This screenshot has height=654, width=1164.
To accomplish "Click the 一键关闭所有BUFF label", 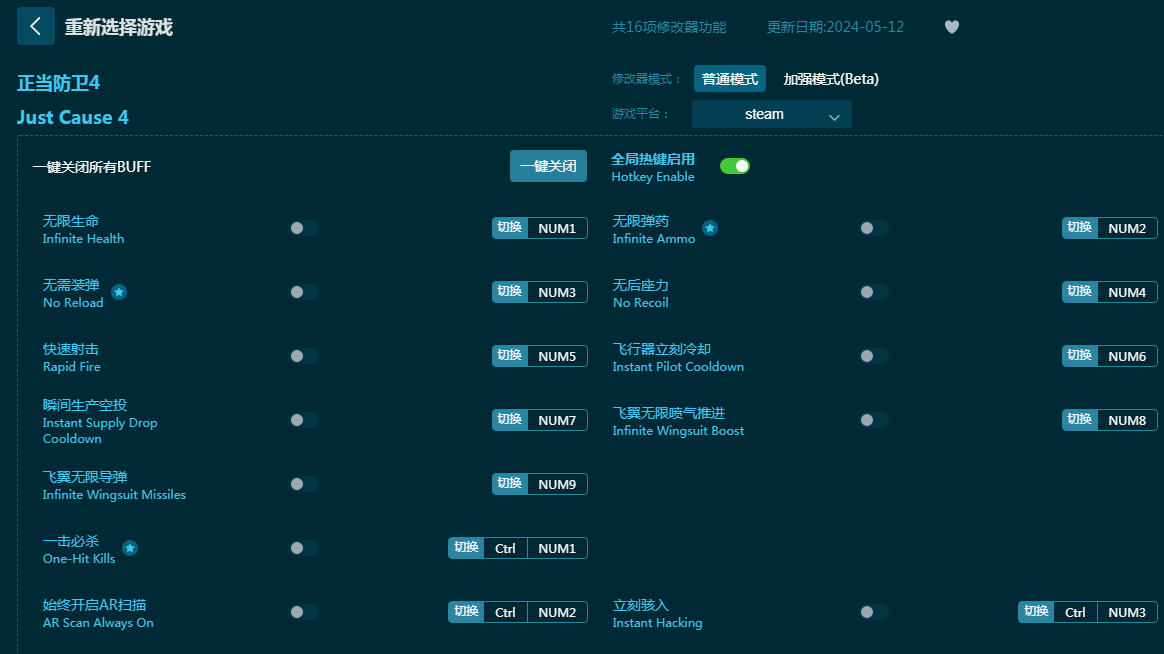I will click(x=92, y=167).
